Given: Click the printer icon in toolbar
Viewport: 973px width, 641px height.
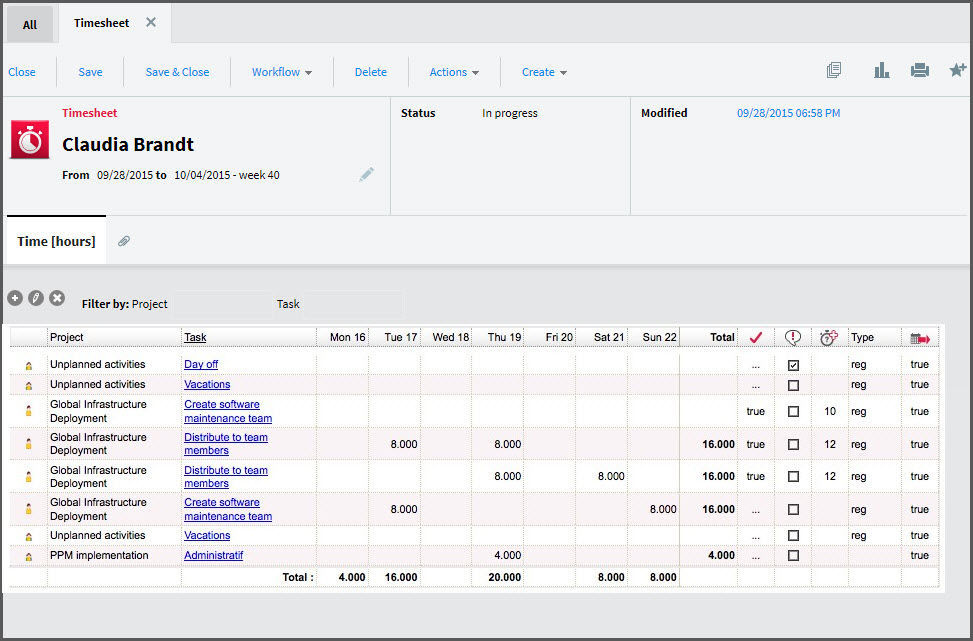Looking at the screenshot, I should [x=920, y=71].
